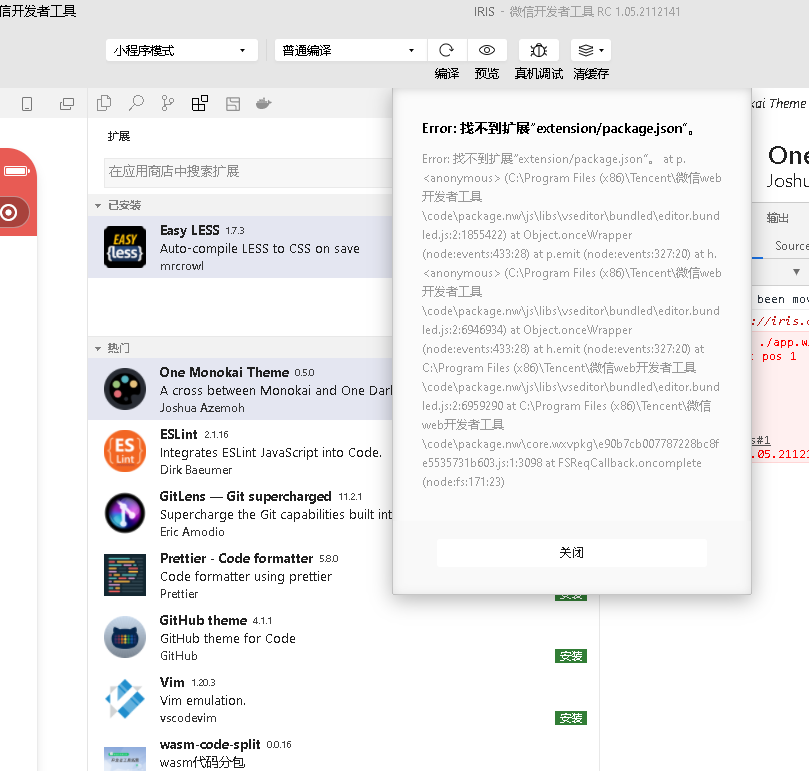The image size is (809, 771).
Task: Click the layout panel icon
Action: click(233, 104)
